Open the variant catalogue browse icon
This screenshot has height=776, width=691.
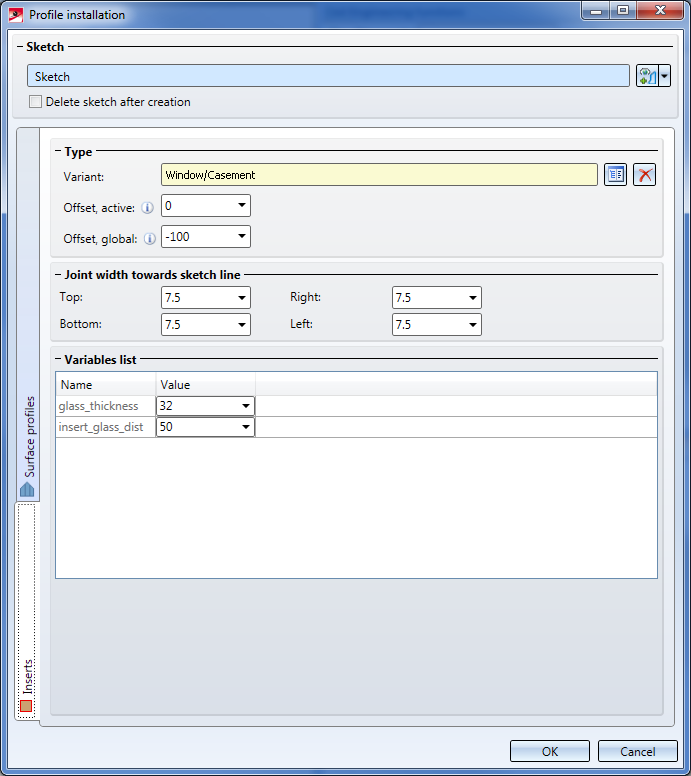[615, 175]
